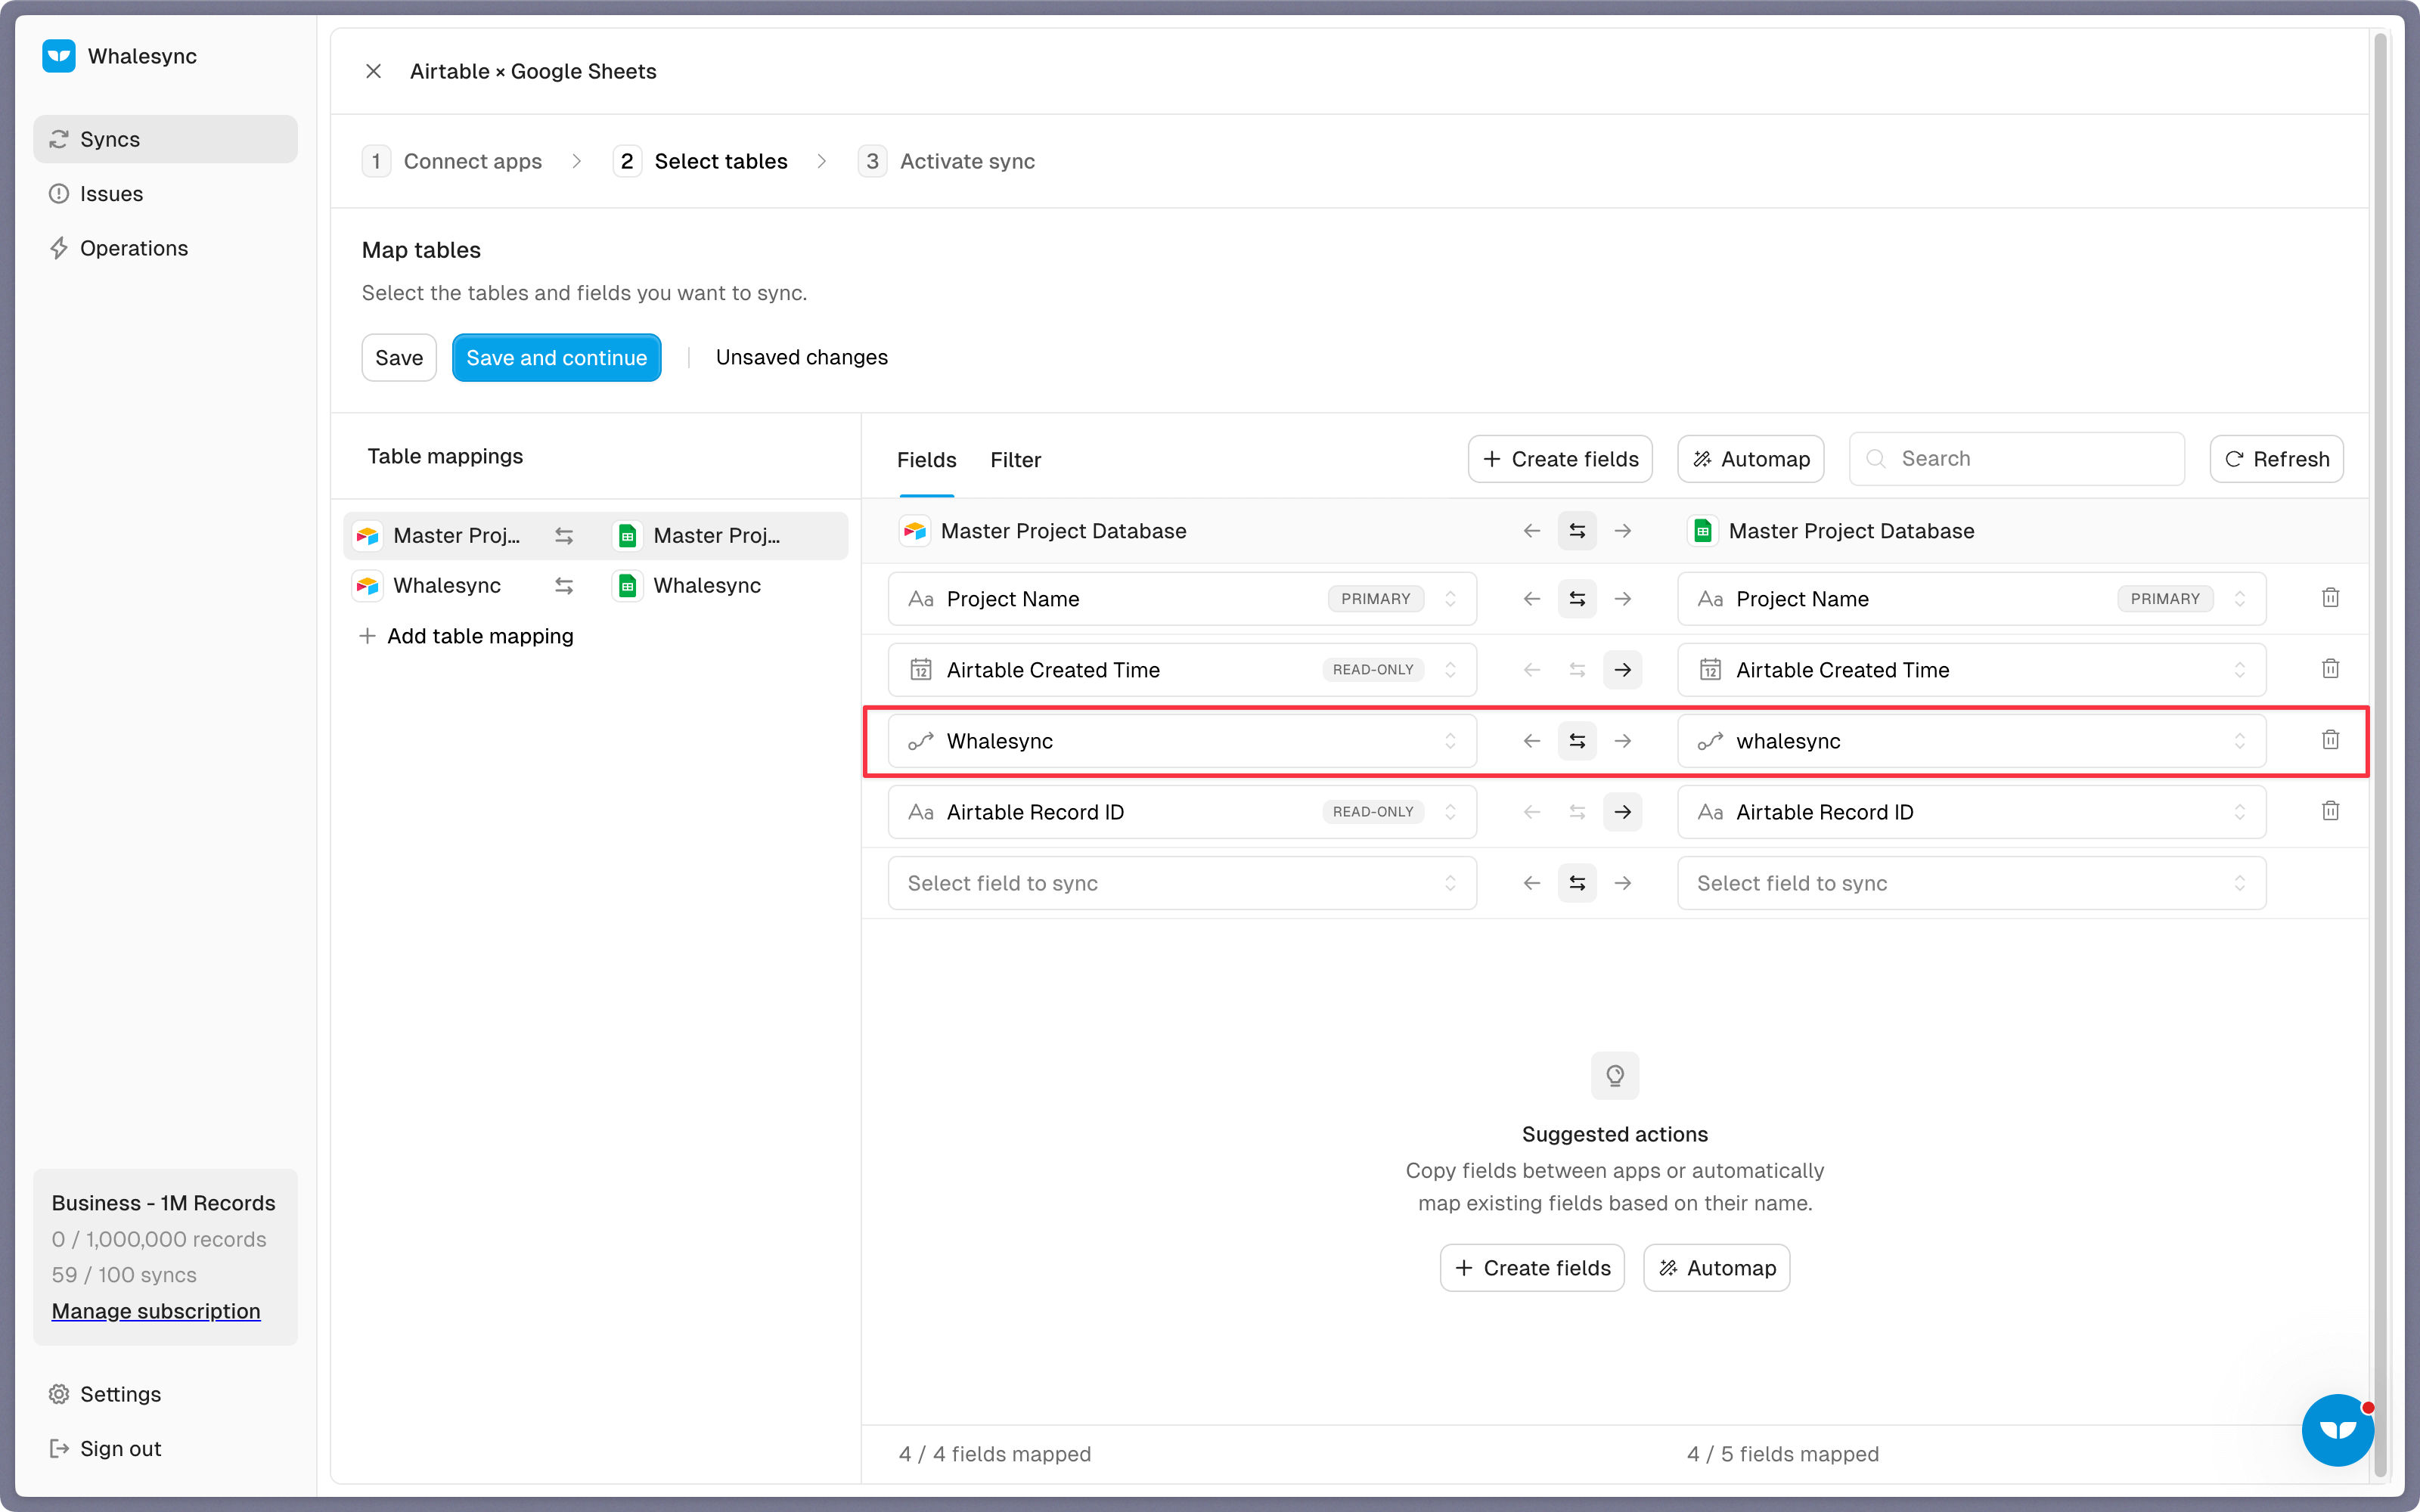The width and height of the screenshot is (2420, 1512).
Task: Go to step 2 Select tables
Action: pos(700,161)
